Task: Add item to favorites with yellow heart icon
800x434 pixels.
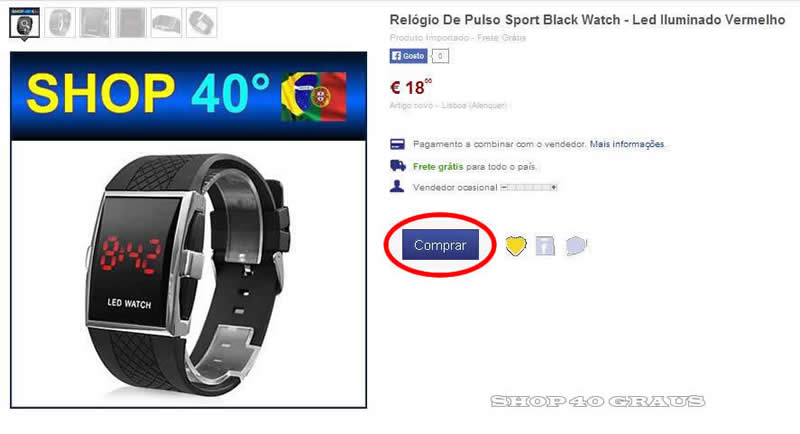Action: click(x=515, y=245)
